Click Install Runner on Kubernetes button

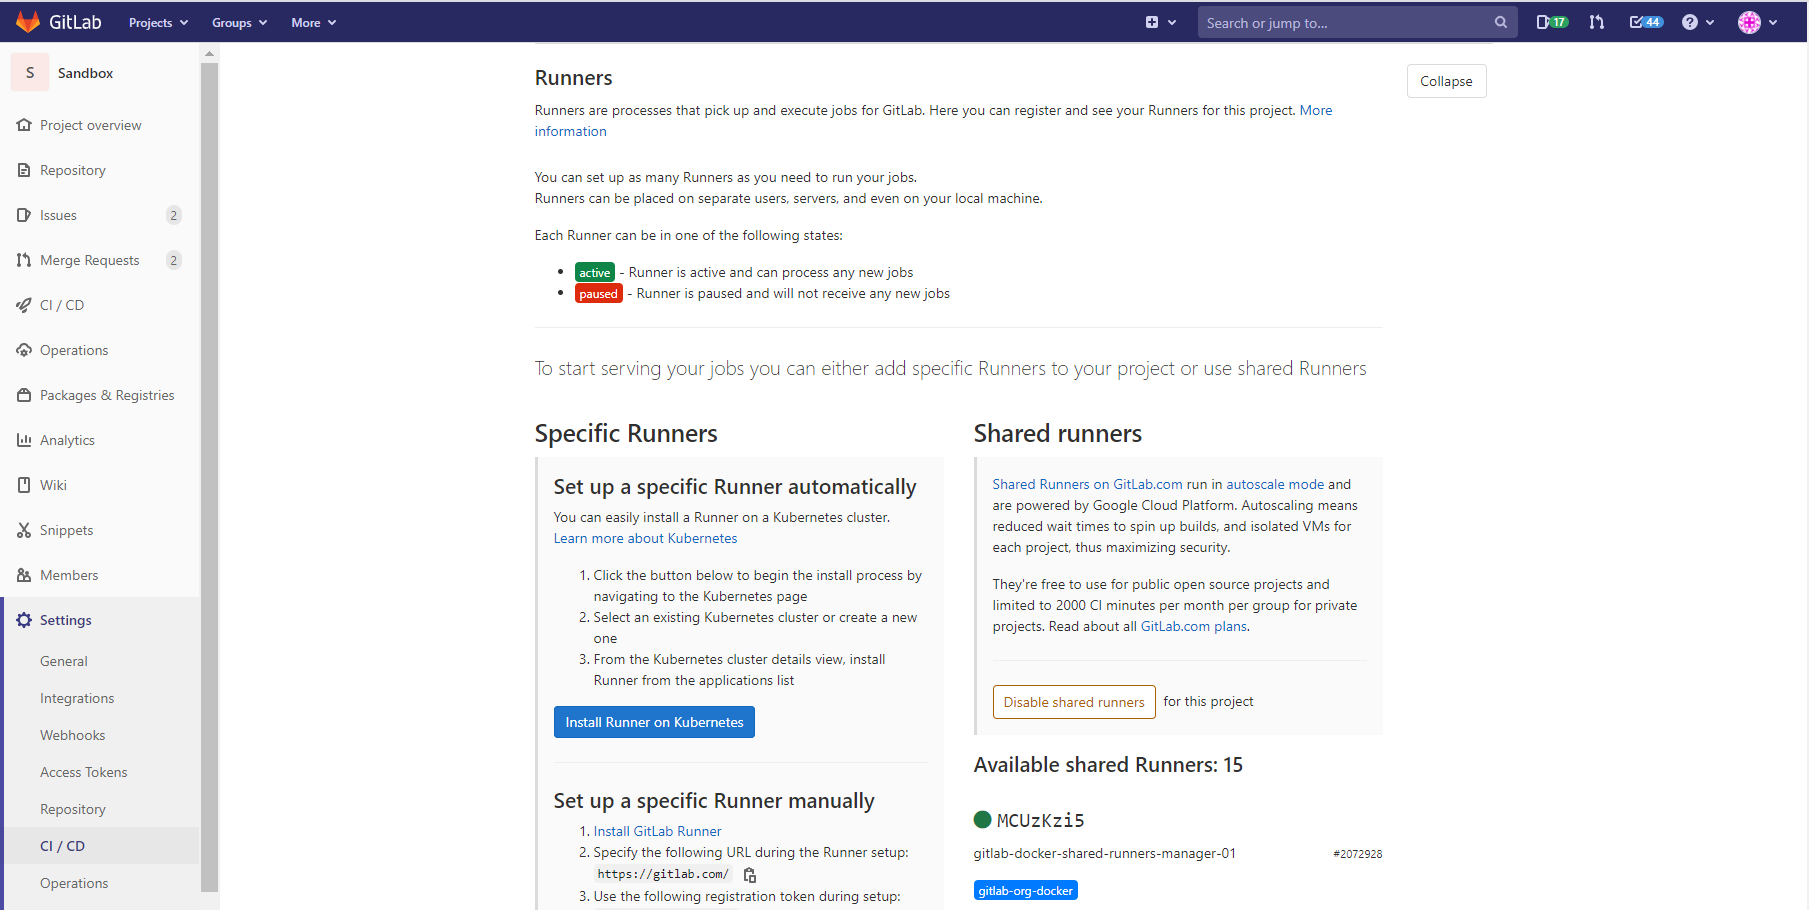654,722
